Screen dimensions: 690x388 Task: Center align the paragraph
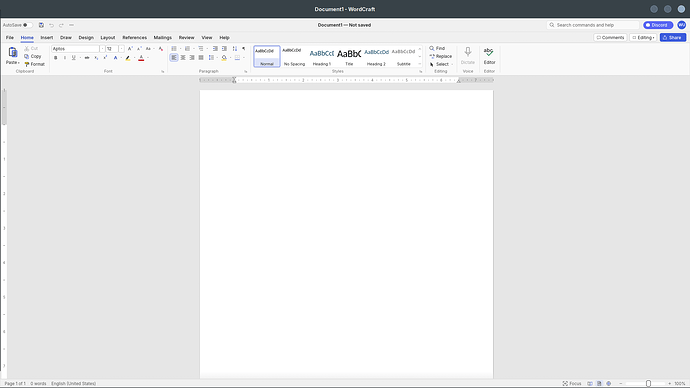[183, 58]
